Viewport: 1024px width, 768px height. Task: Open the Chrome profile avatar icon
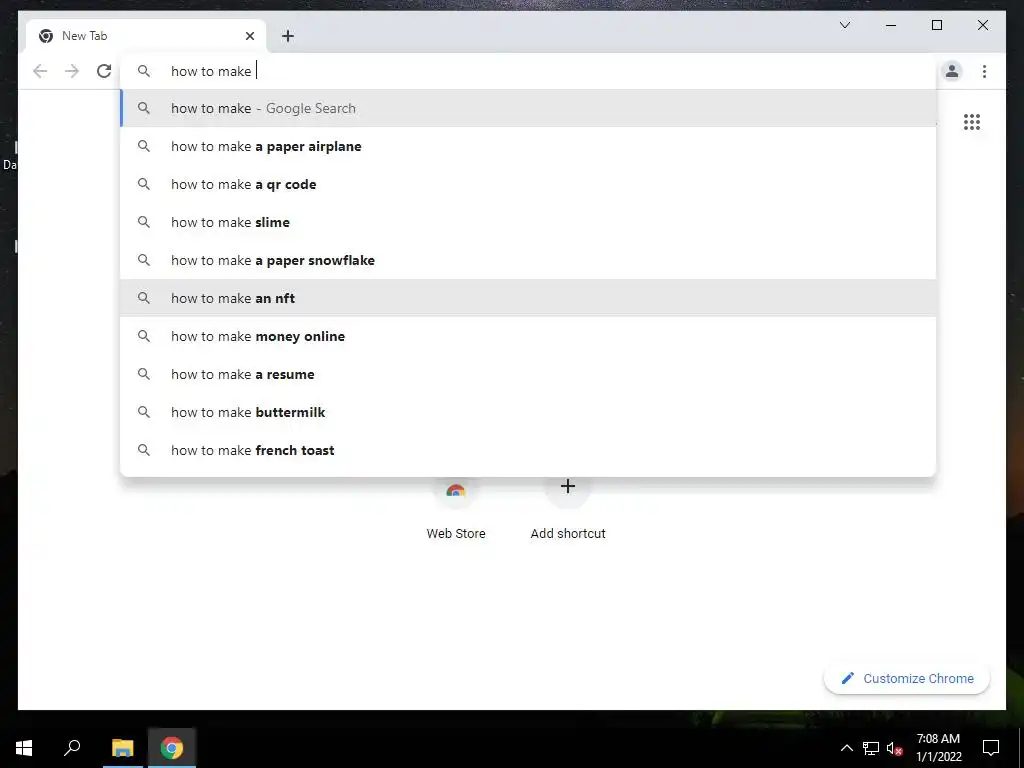pyautogui.click(x=952, y=71)
